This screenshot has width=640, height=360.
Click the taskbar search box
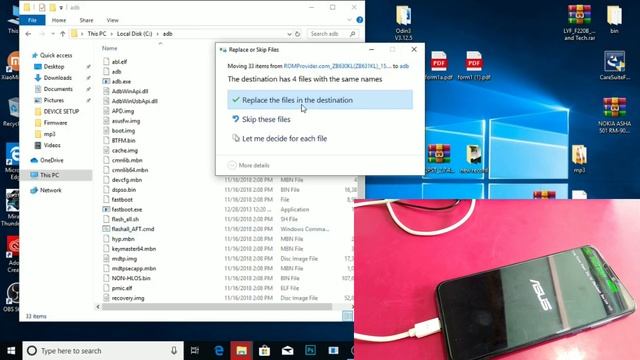pos(103,351)
